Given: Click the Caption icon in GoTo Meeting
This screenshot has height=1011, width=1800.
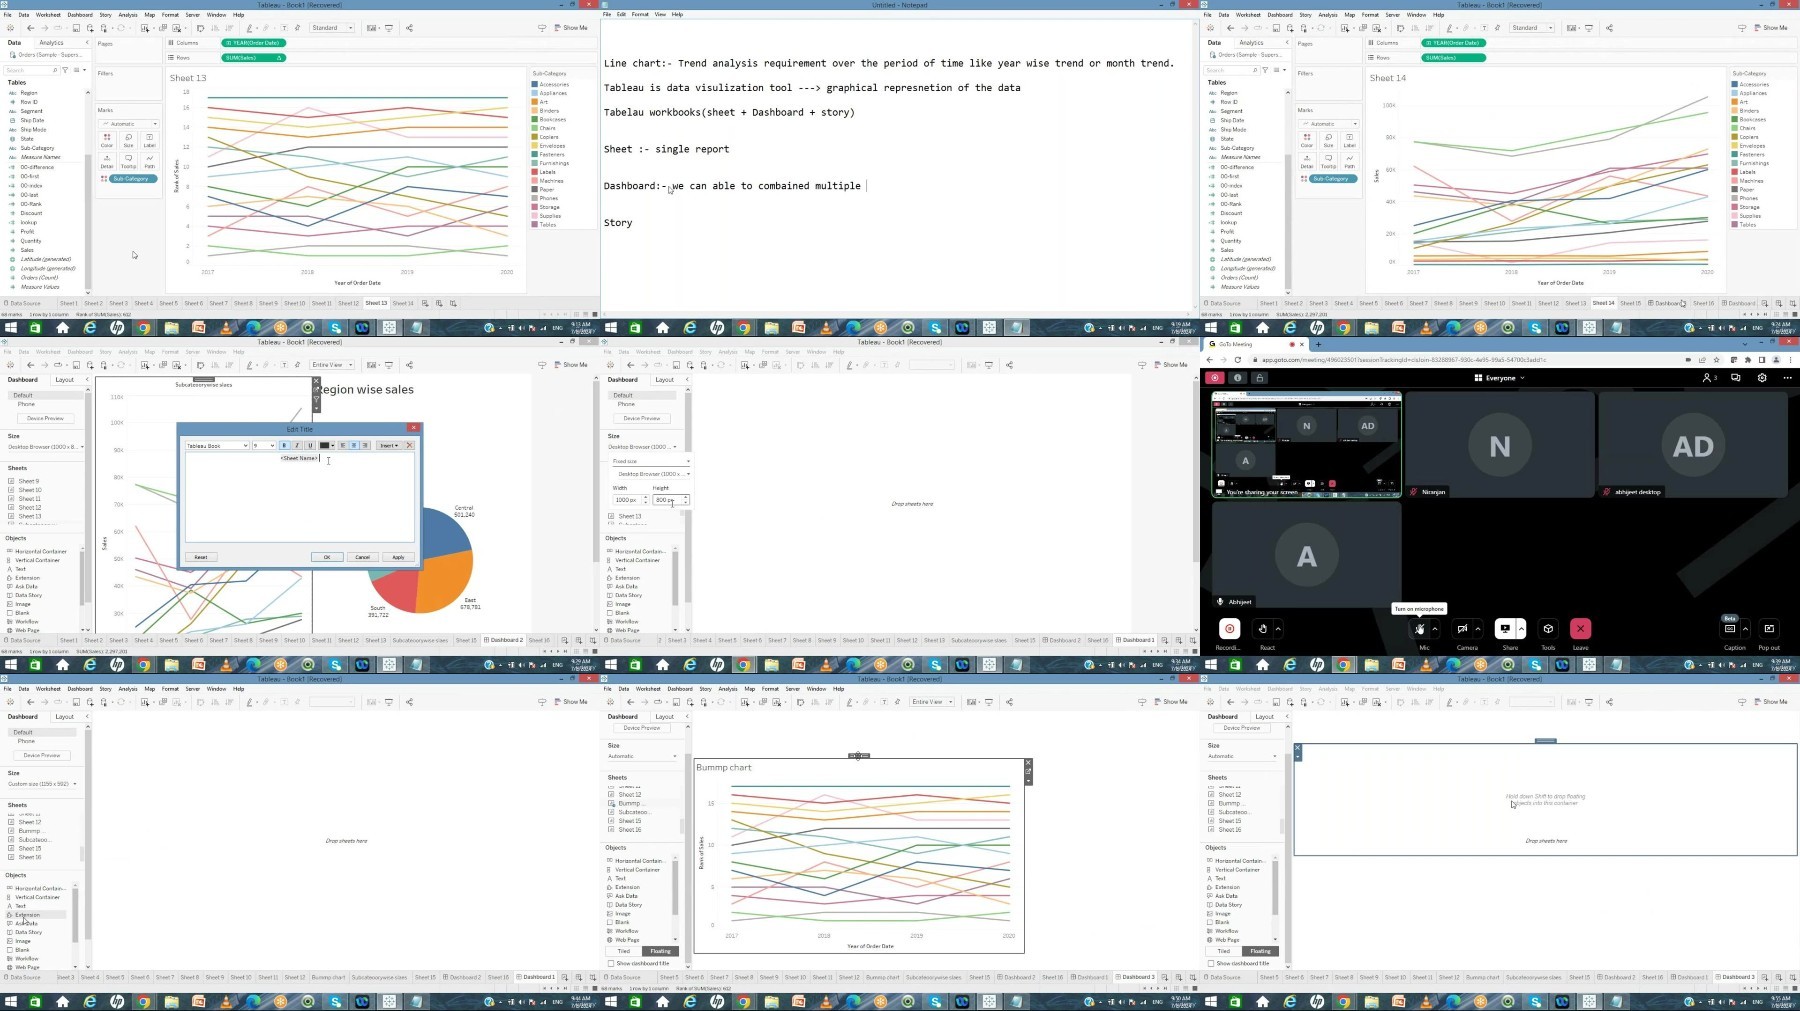Looking at the screenshot, I should pos(1730,629).
